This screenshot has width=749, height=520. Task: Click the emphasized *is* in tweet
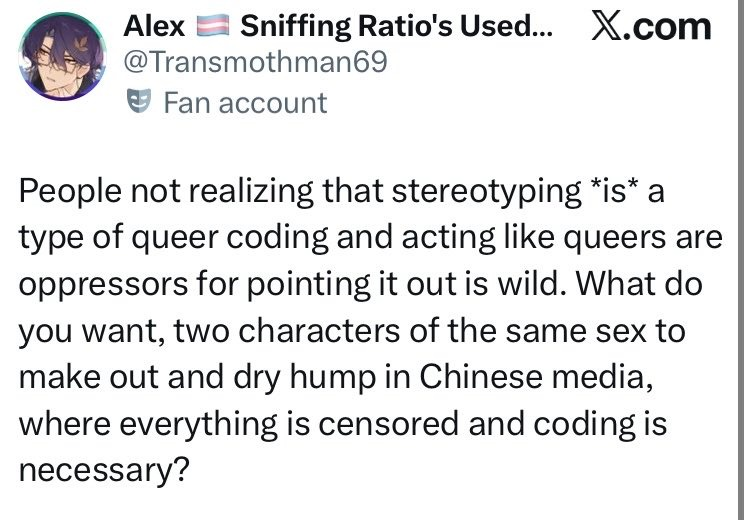coord(614,191)
